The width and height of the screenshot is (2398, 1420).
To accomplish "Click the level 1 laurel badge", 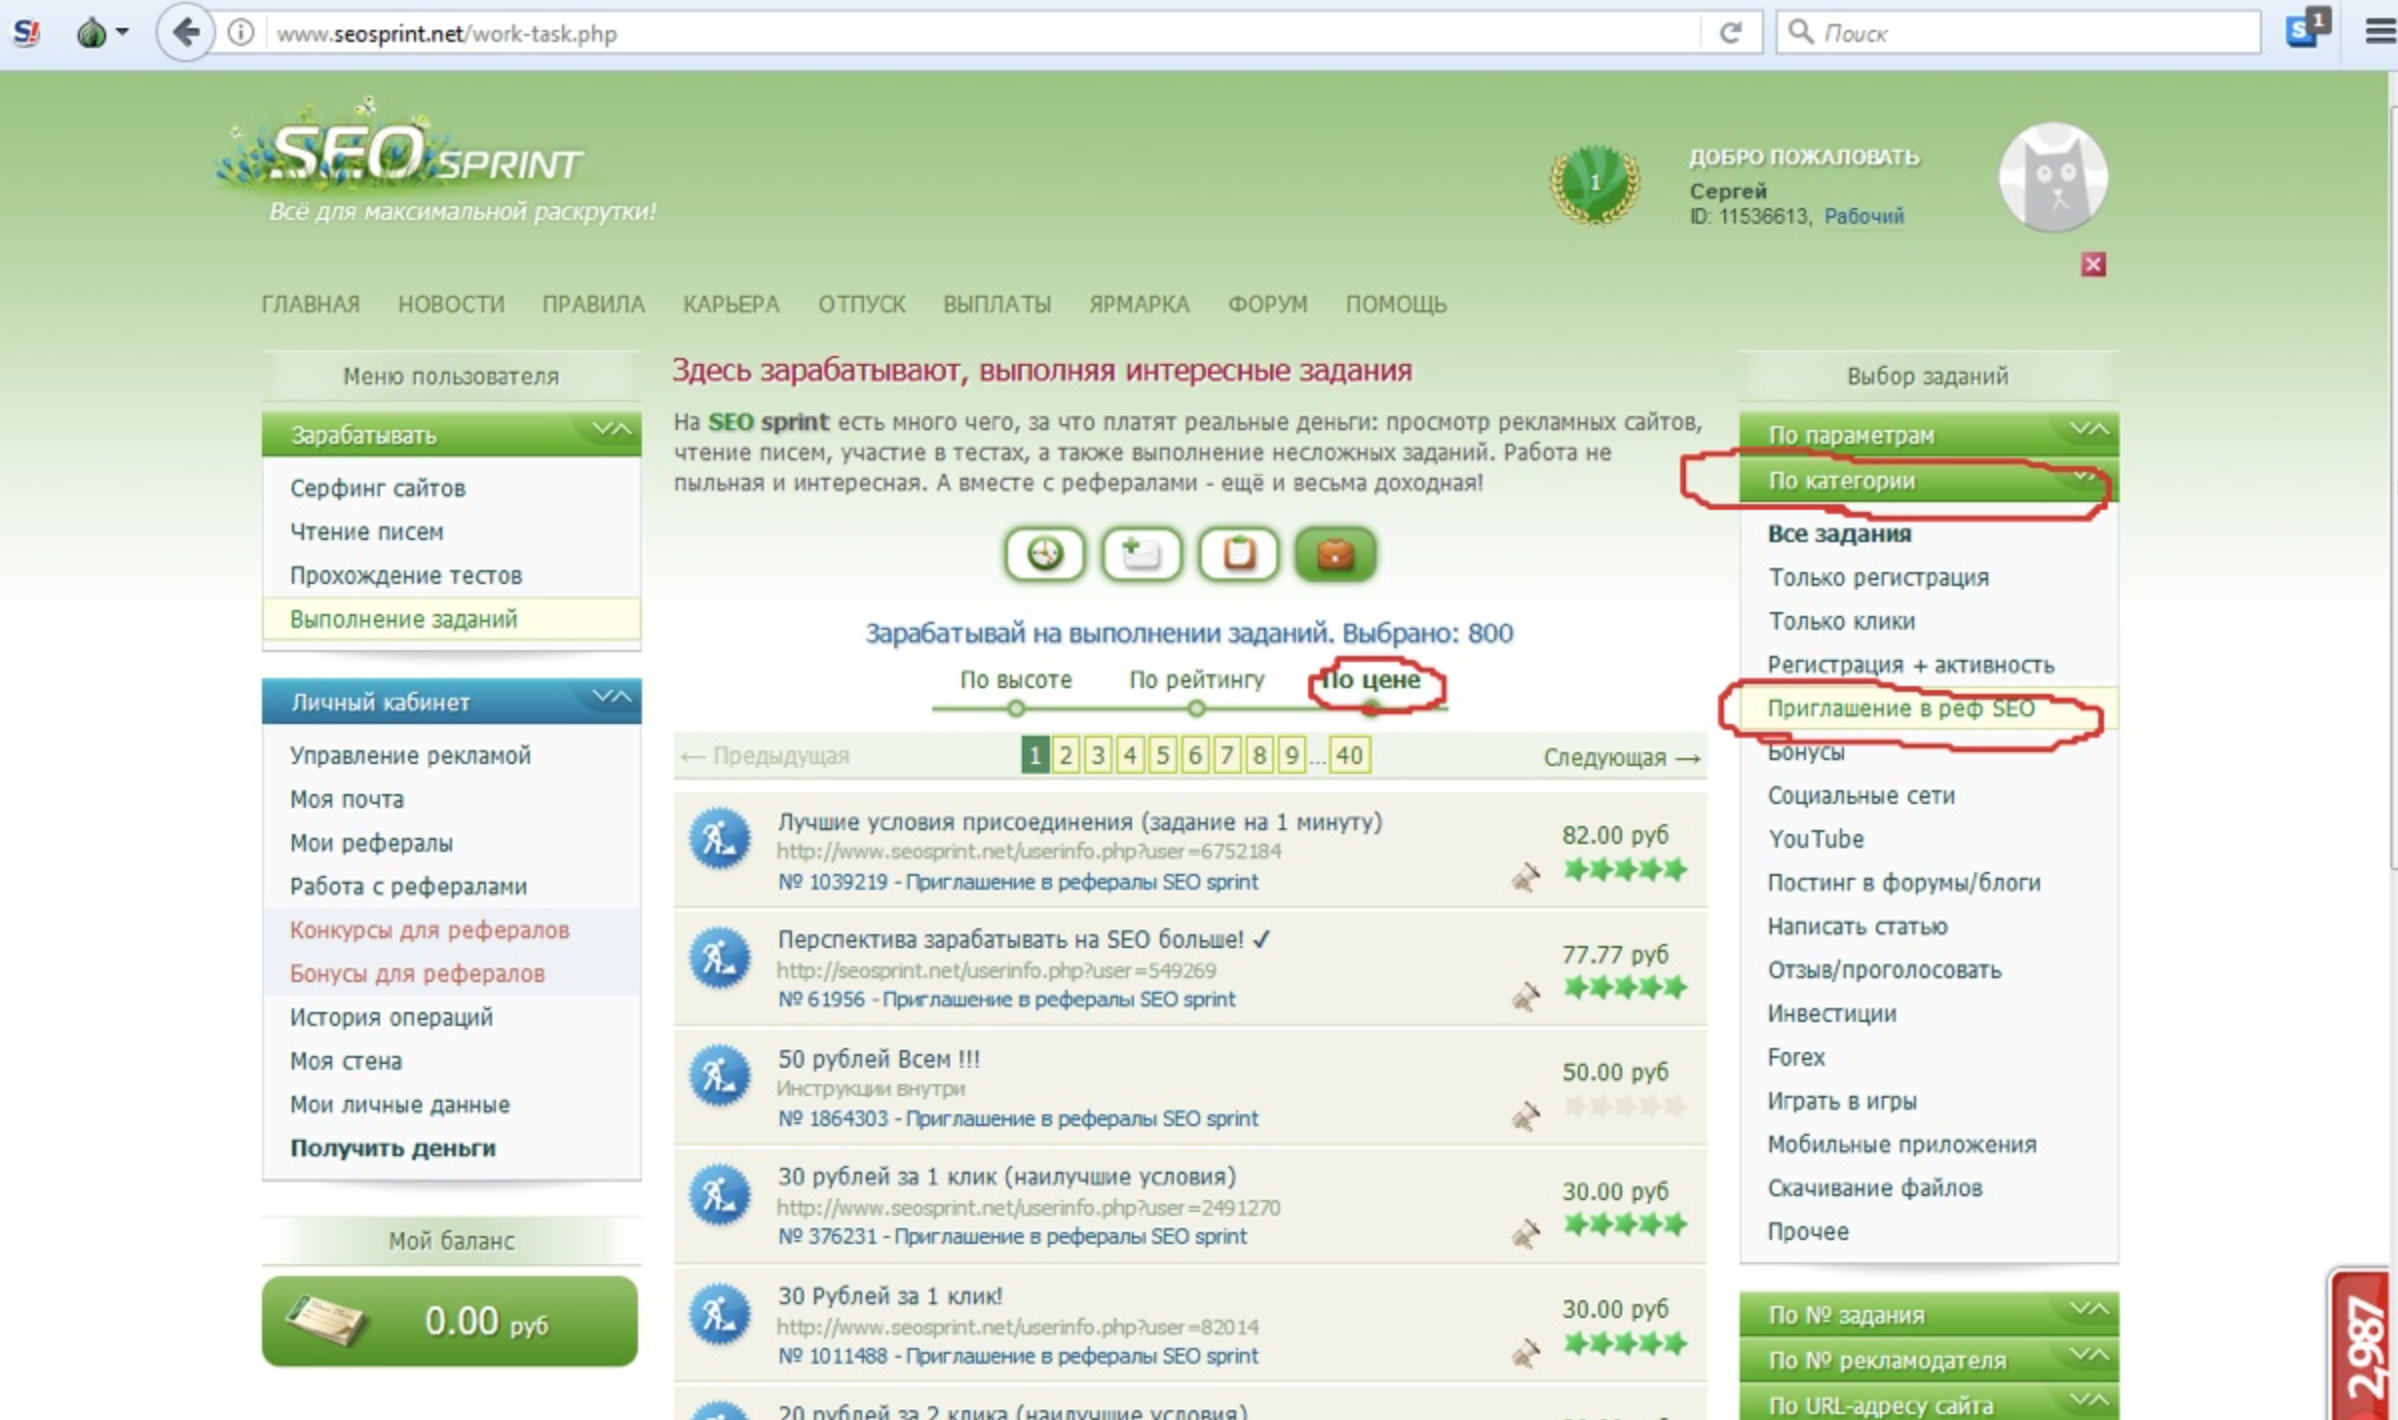I will [x=1594, y=184].
